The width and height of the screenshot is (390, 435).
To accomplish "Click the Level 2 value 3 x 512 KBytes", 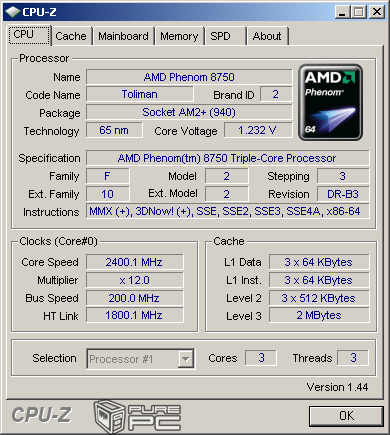I will 319,298.
